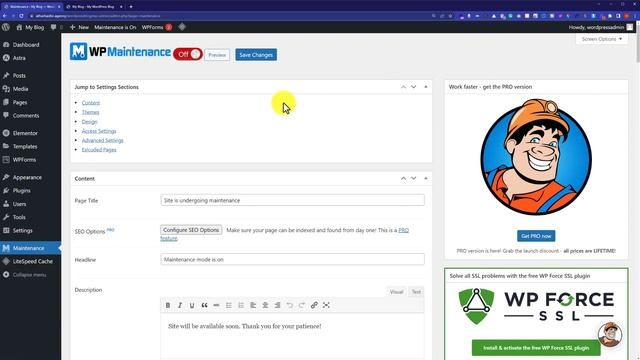This screenshot has width=640, height=360.
Task: Move Jump to Settings Sections panel down
Action: coord(413,87)
